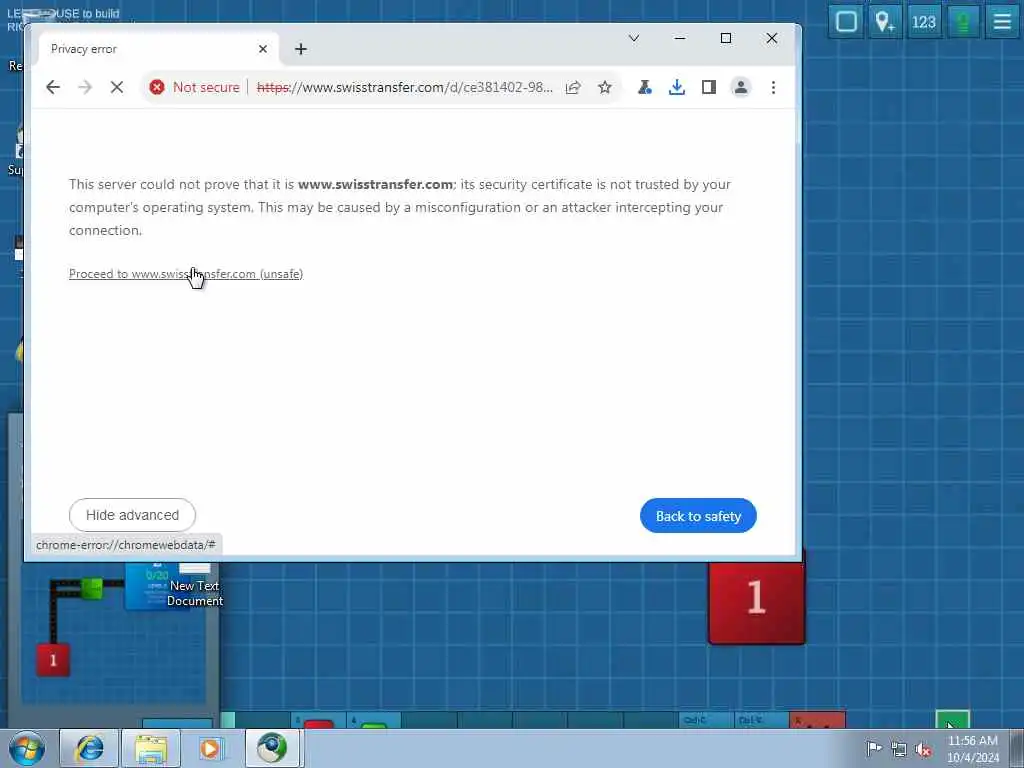Image resolution: width=1024 pixels, height=768 pixels.
Task: Click the add location pin icon
Action: pos(885,22)
